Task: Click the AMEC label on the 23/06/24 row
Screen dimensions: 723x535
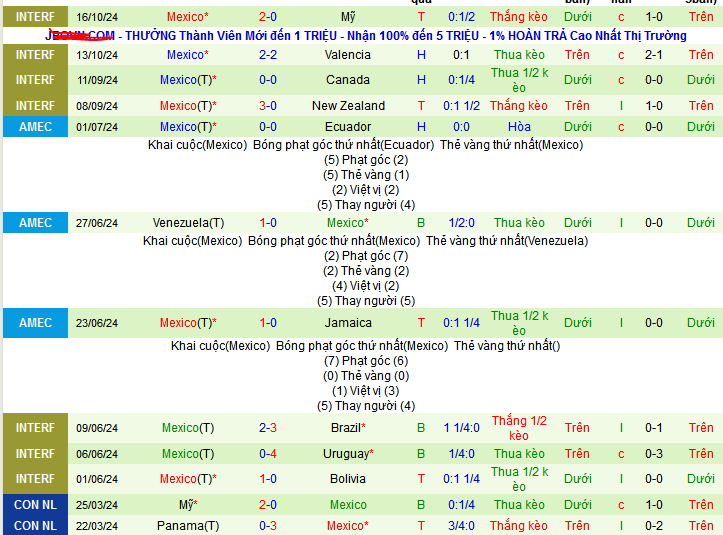Action: click(x=35, y=323)
